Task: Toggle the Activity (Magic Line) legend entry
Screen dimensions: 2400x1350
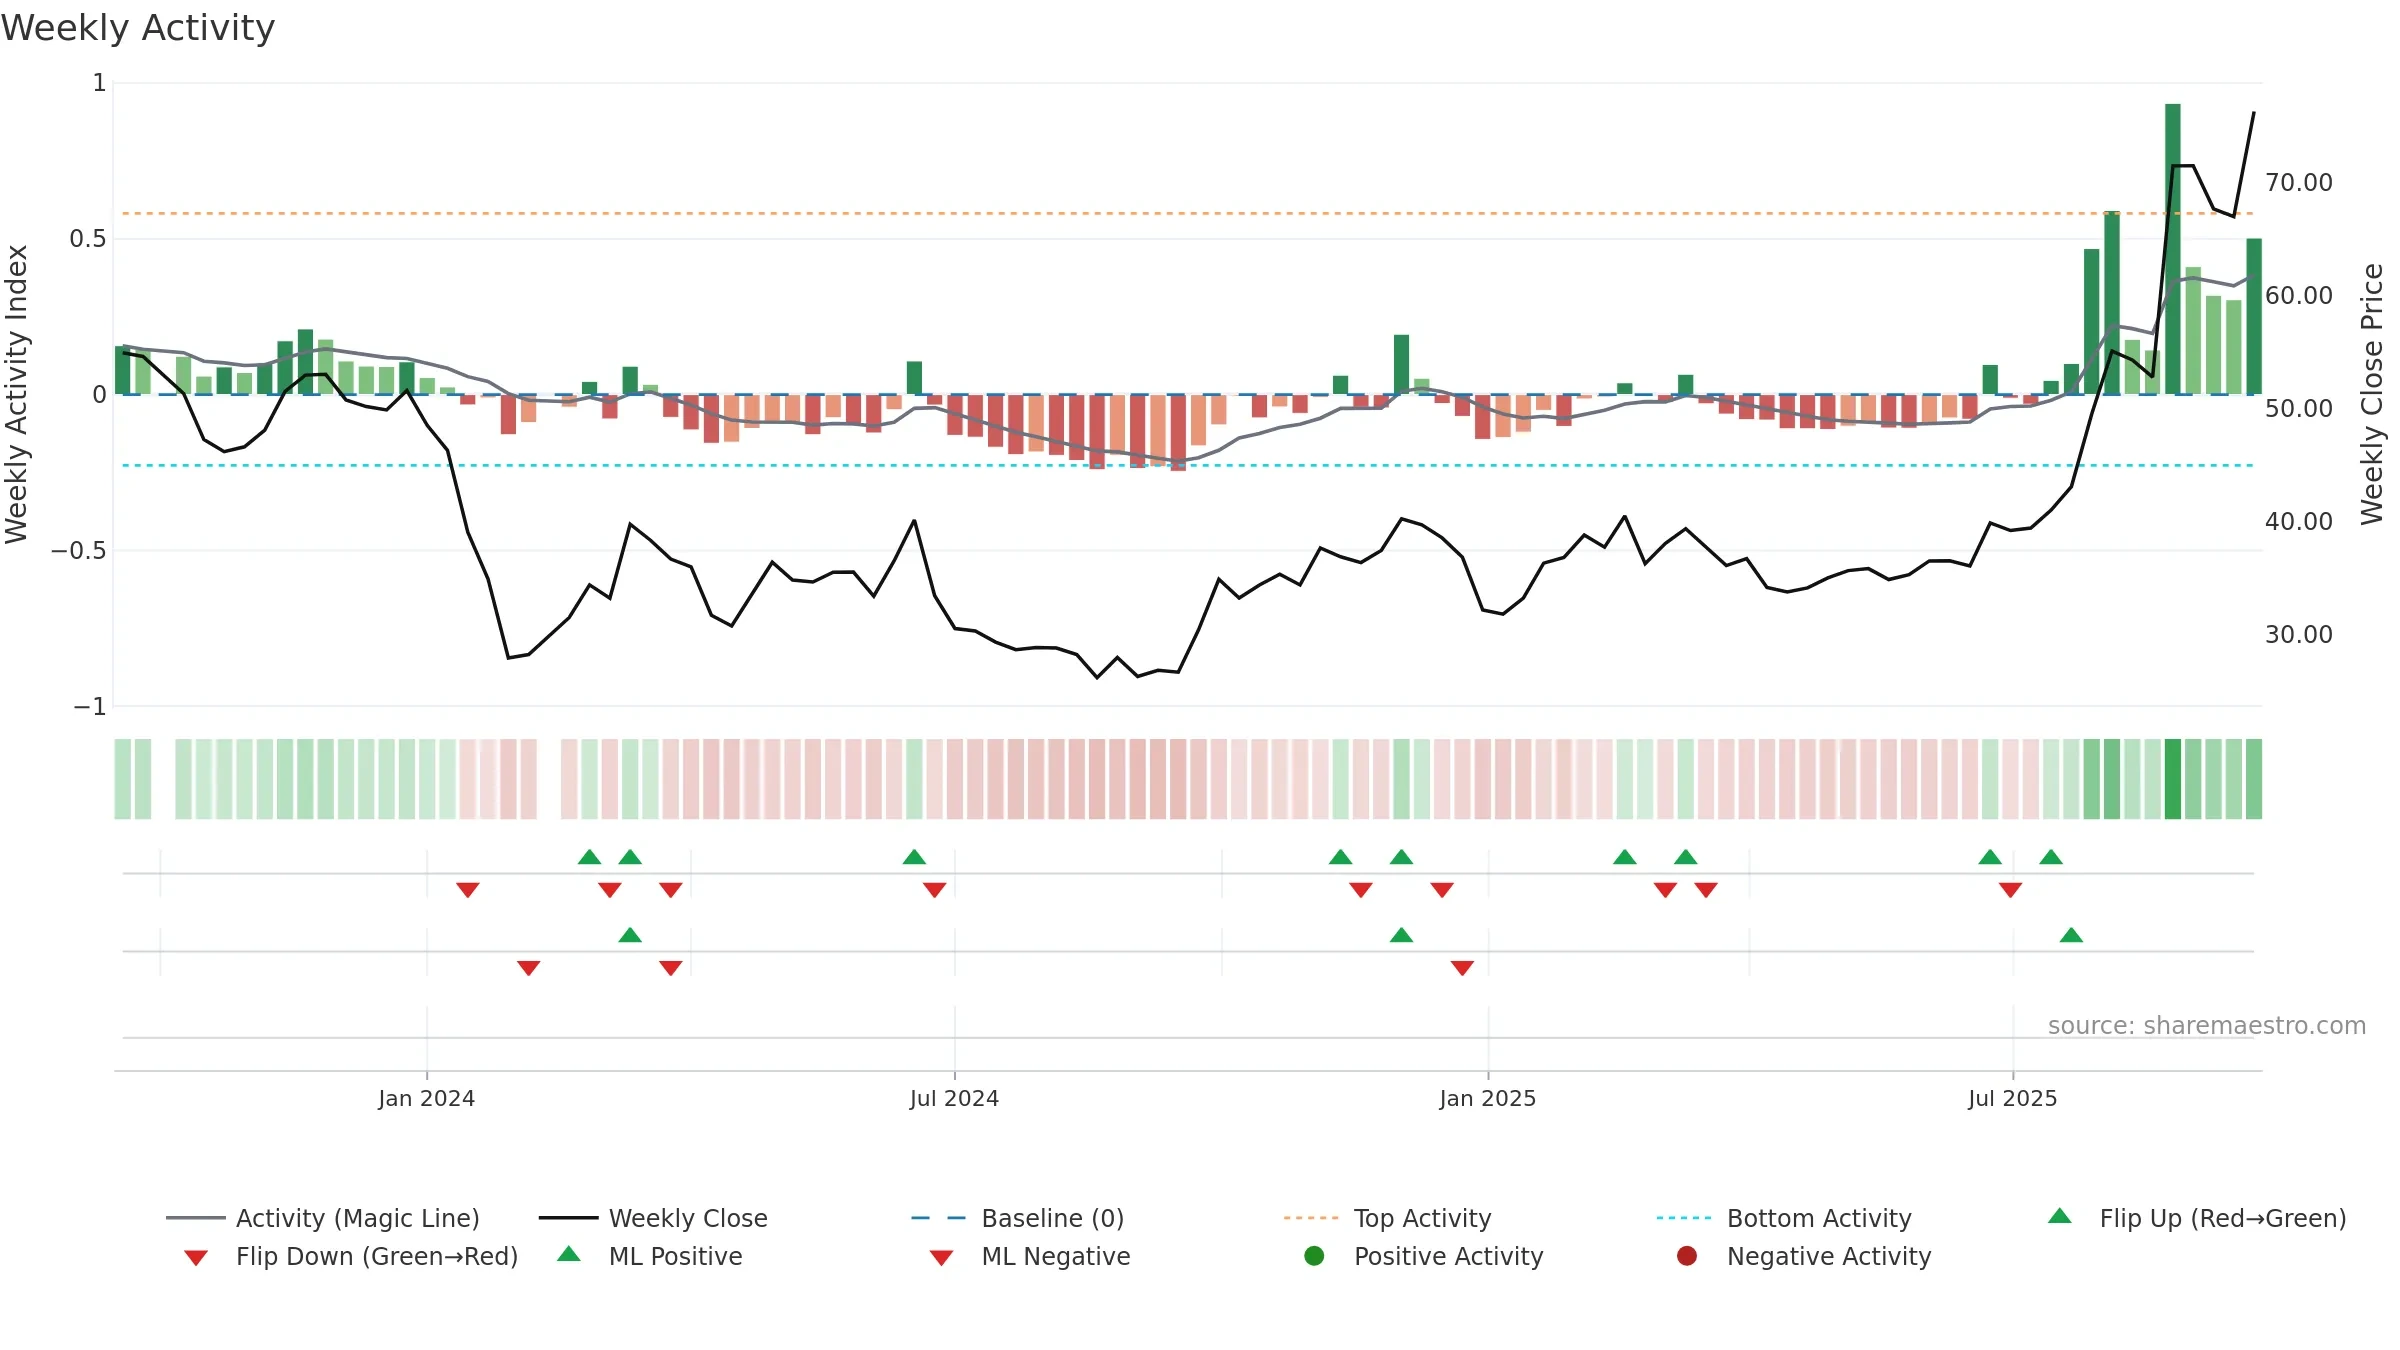Action: [323, 1218]
